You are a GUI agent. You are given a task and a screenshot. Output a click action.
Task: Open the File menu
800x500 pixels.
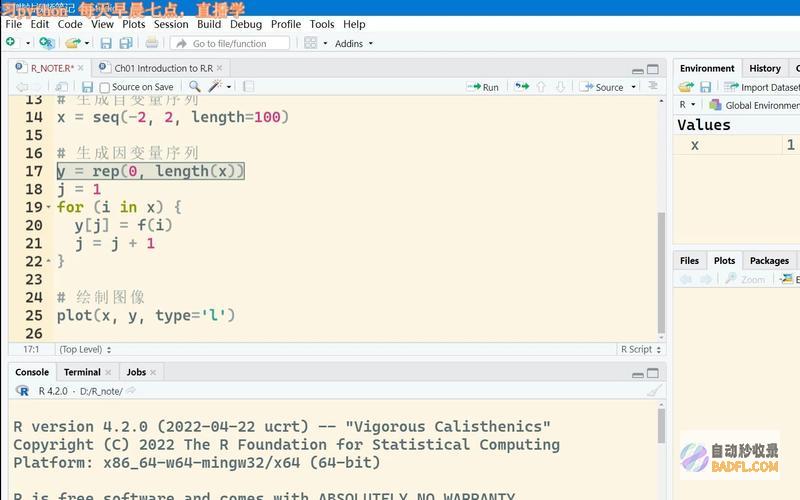[x=14, y=24]
